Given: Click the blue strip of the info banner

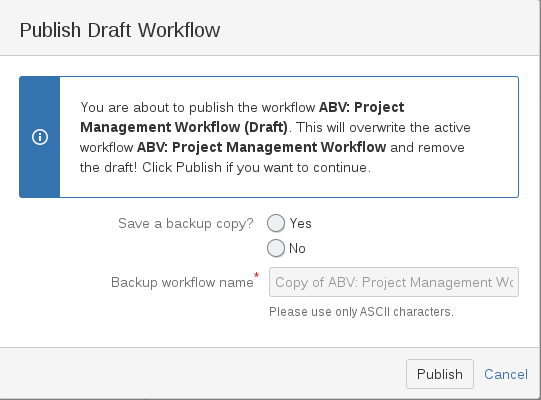Looking at the screenshot, I should [40, 137].
